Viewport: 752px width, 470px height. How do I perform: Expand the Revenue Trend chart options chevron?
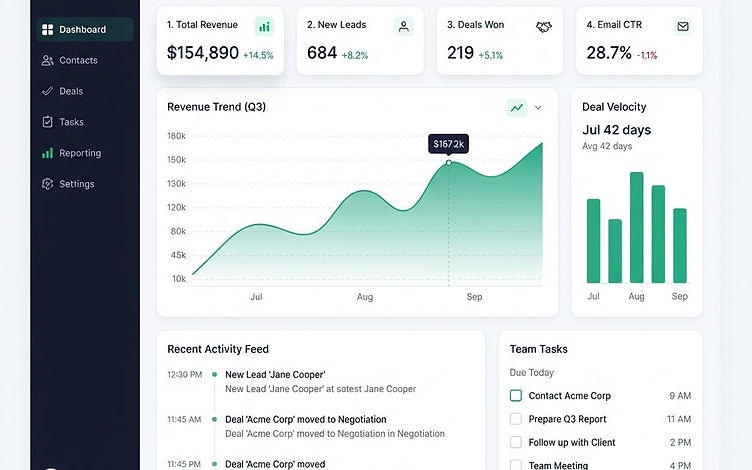[538, 108]
